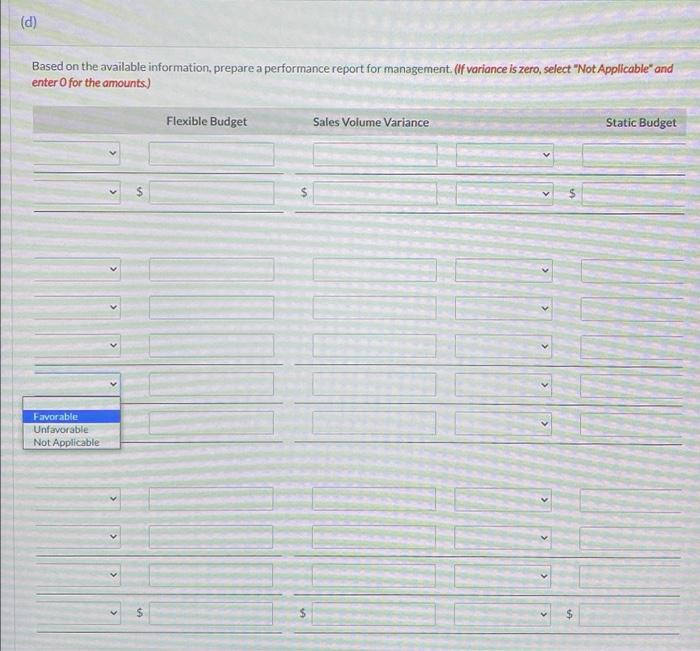Click the Static Budget field in the fourth row
Image resolution: width=700 pixels, height=651 pixels.
(632, 309)
